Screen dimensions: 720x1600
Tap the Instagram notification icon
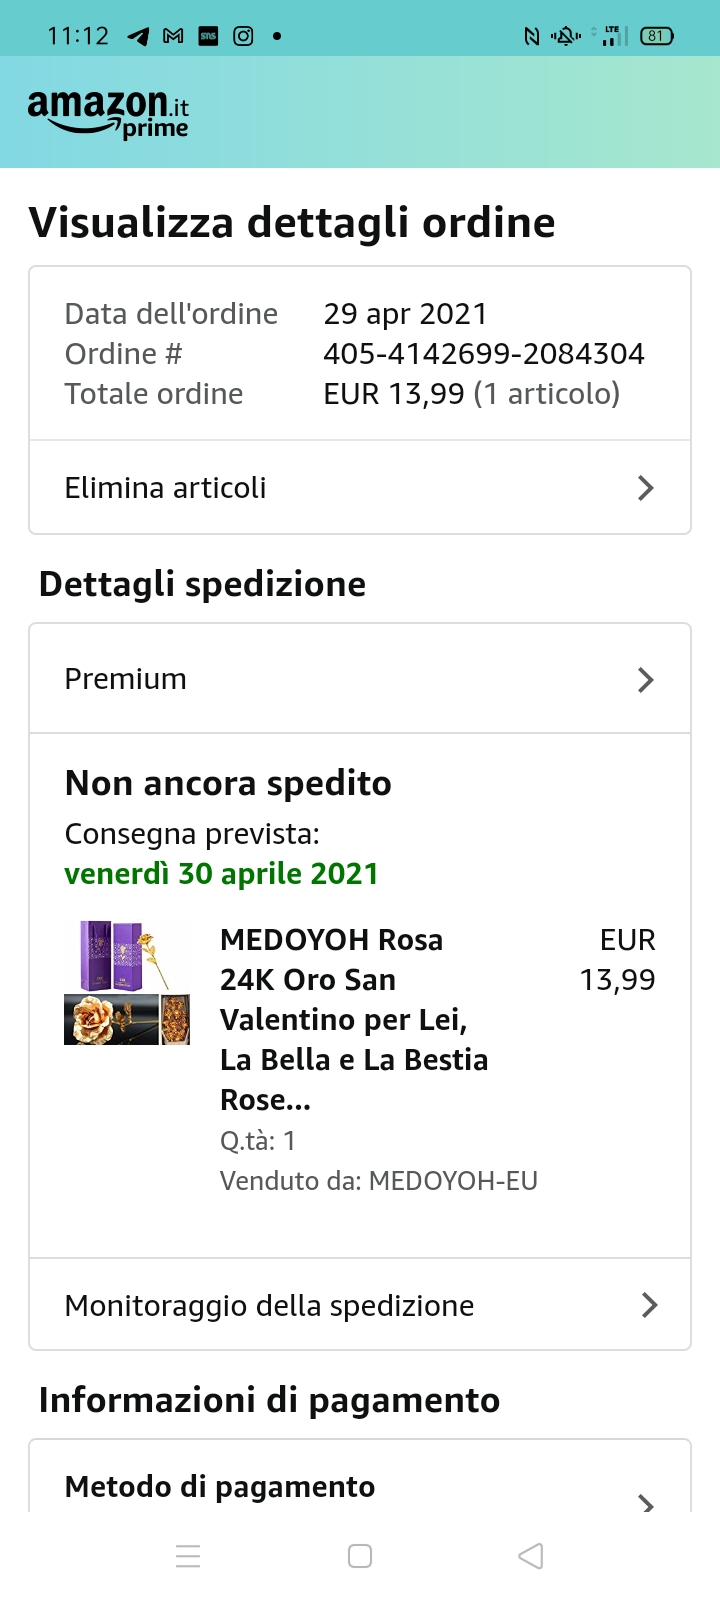click(243, 36)
